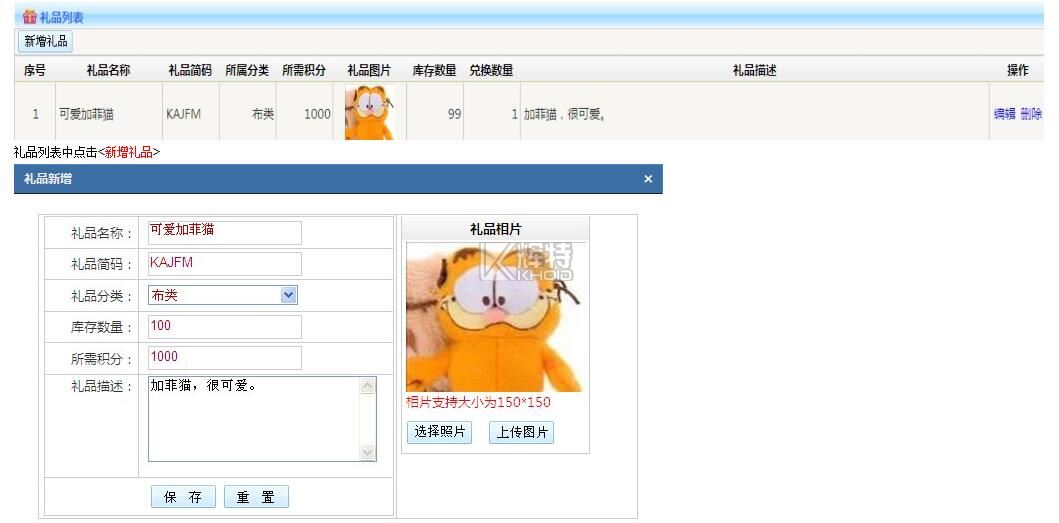
Task: Click the gift icon beside 礼品列表
Action: [29, 17]
